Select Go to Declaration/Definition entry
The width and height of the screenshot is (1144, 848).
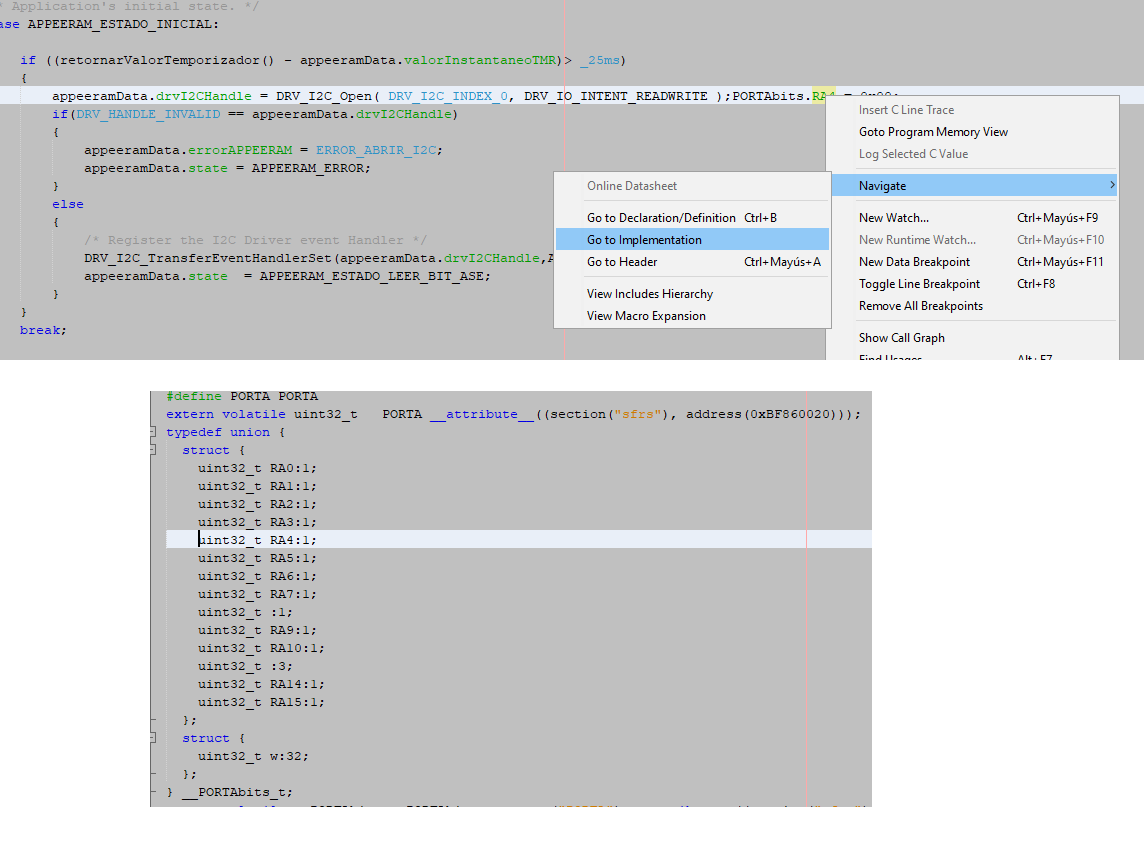[692, 217]
